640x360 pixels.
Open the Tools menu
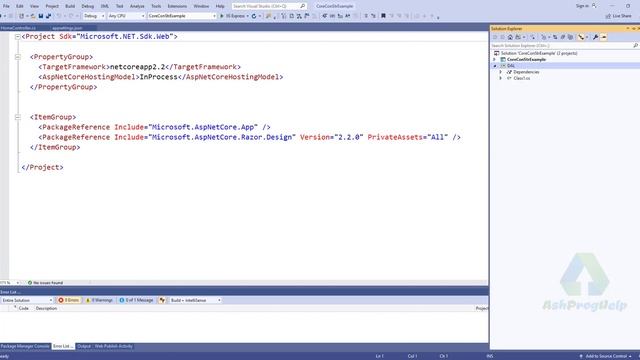pos(156,6)
